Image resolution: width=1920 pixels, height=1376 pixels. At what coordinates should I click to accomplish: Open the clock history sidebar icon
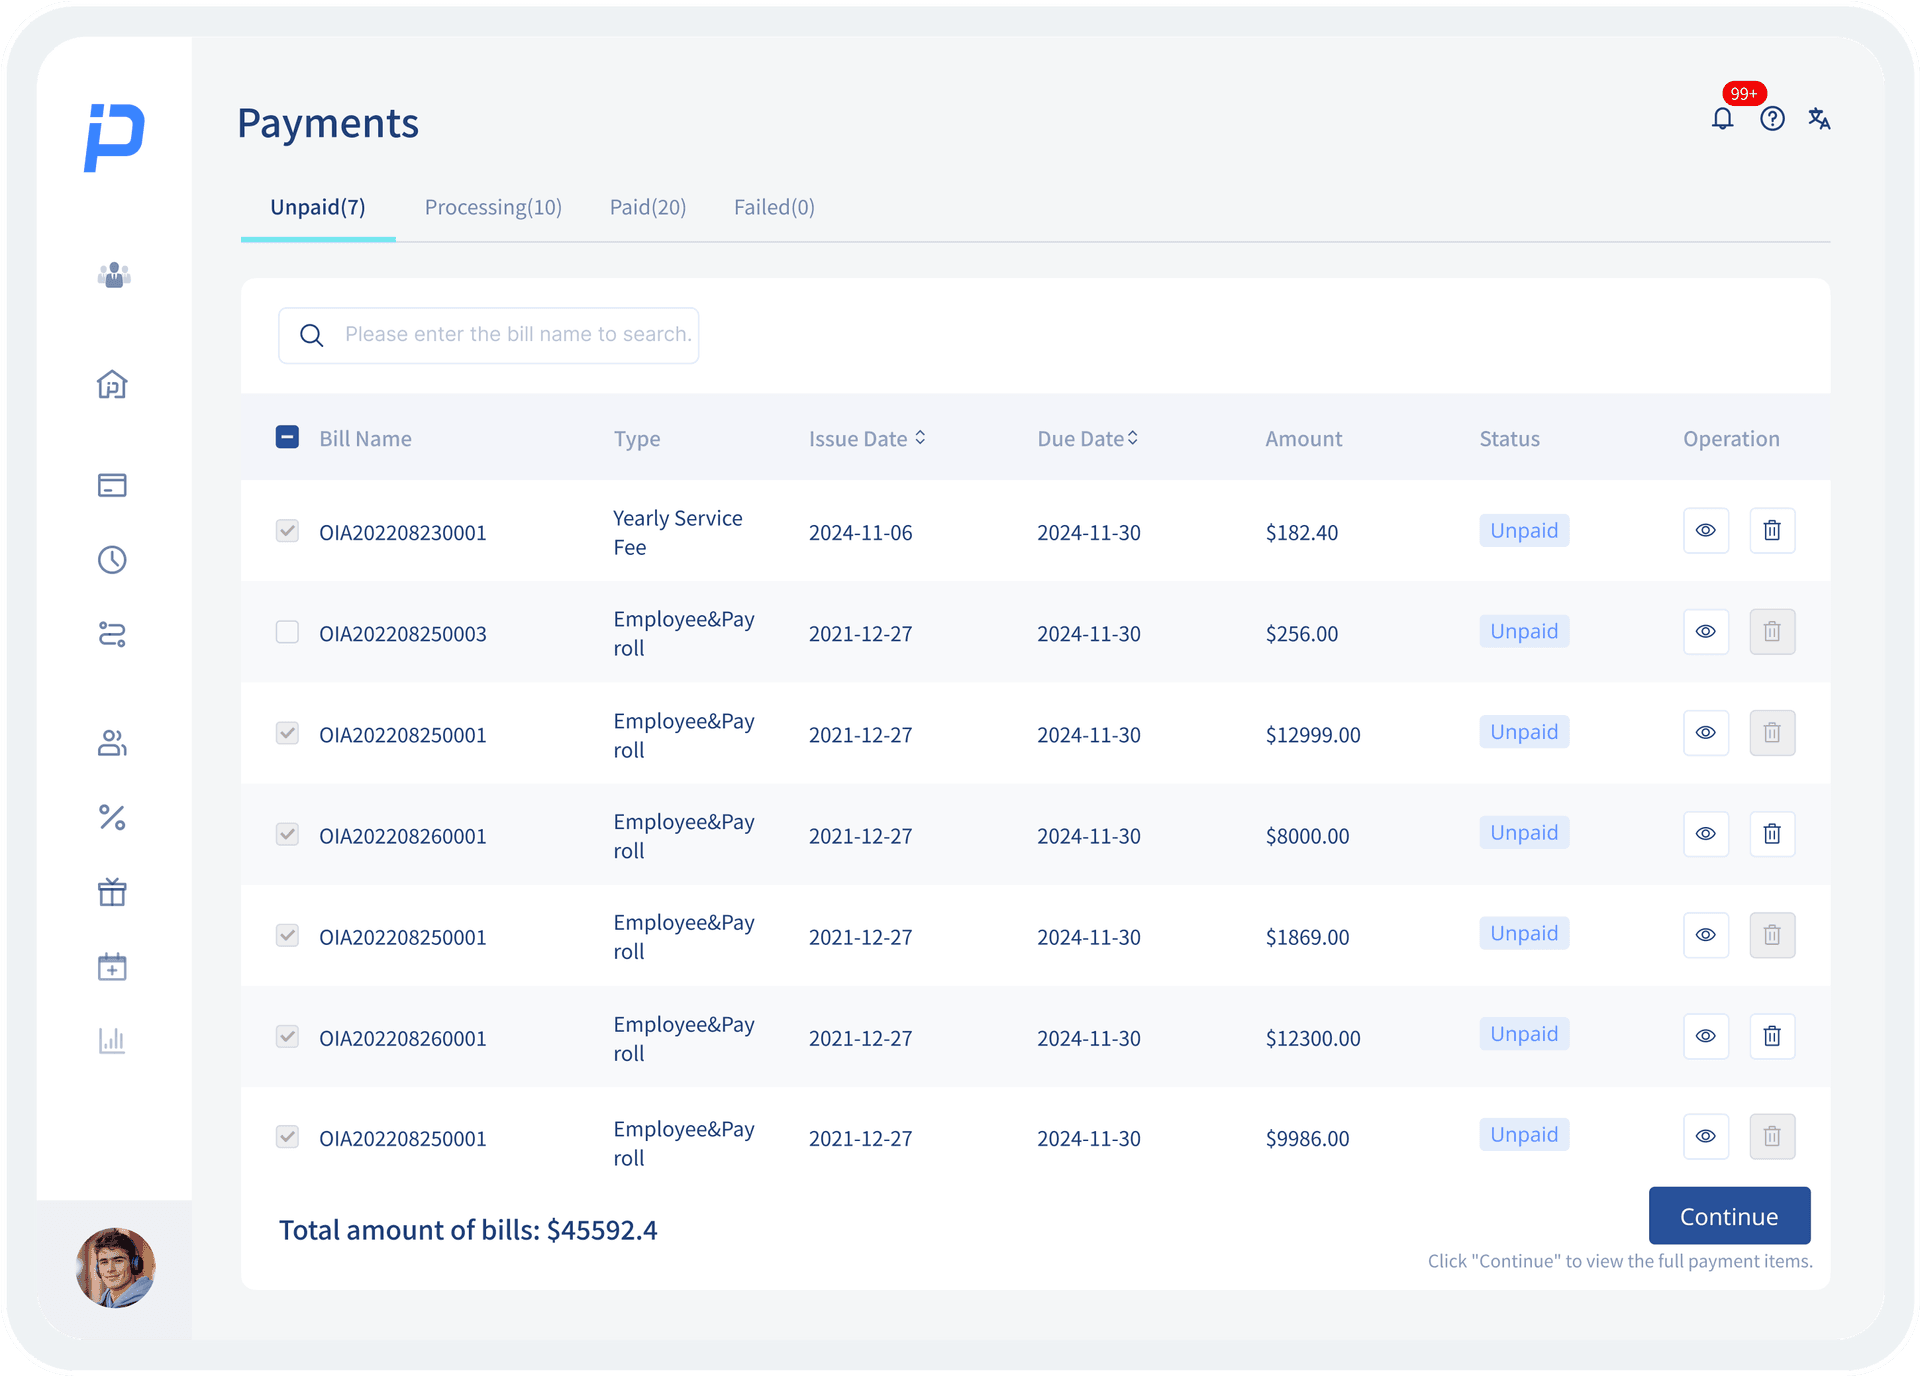tap(112, 560)
